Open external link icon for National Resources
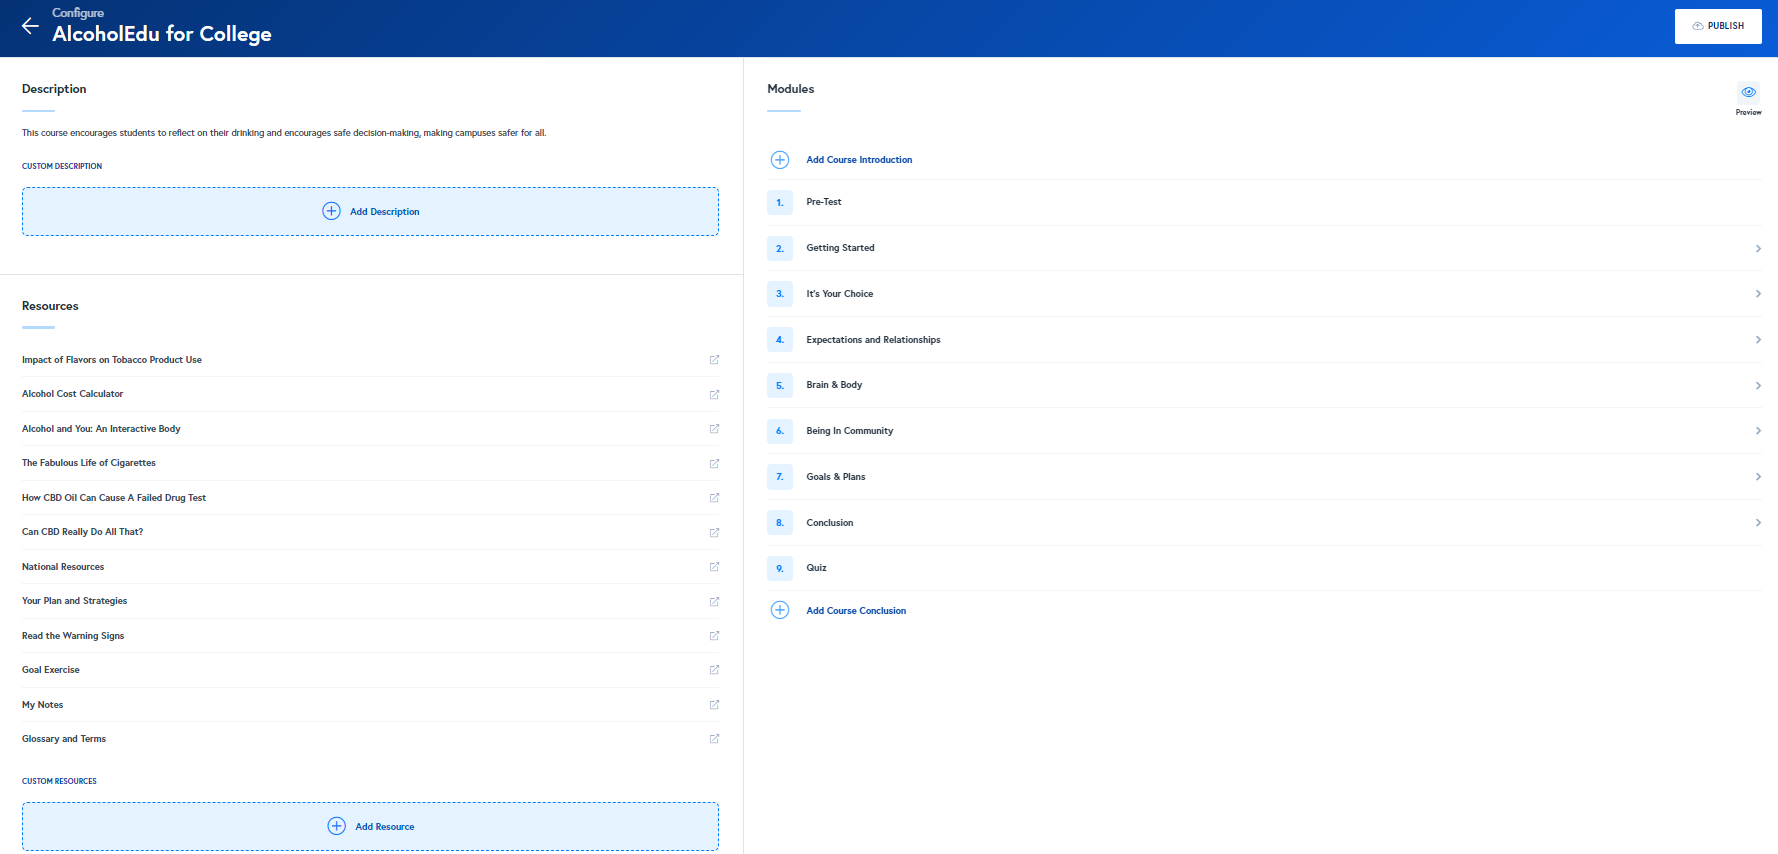Viewport: 1778px width, 854px height. pyautogui.click(x=714, y=567)
